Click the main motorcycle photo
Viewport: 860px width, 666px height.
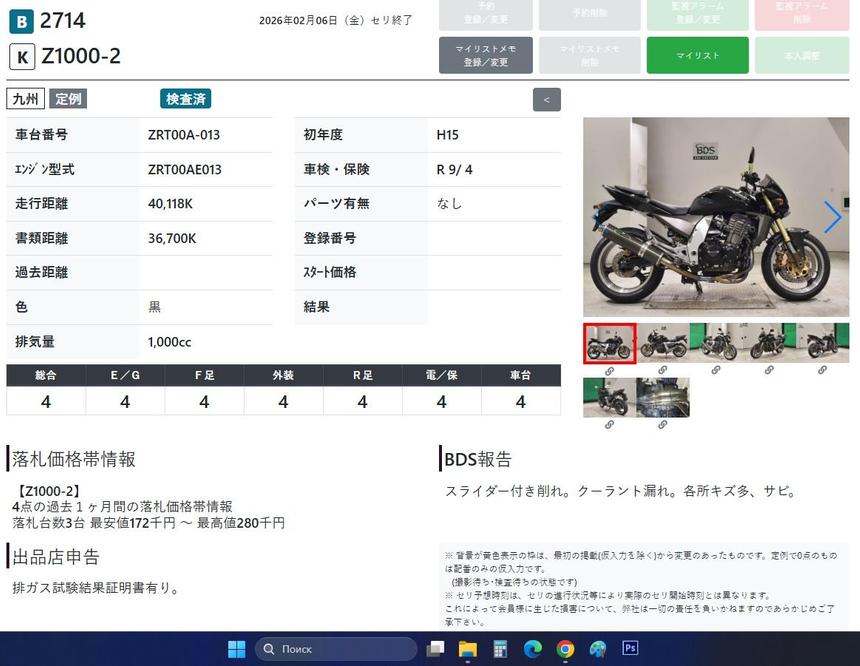(715, 217)
